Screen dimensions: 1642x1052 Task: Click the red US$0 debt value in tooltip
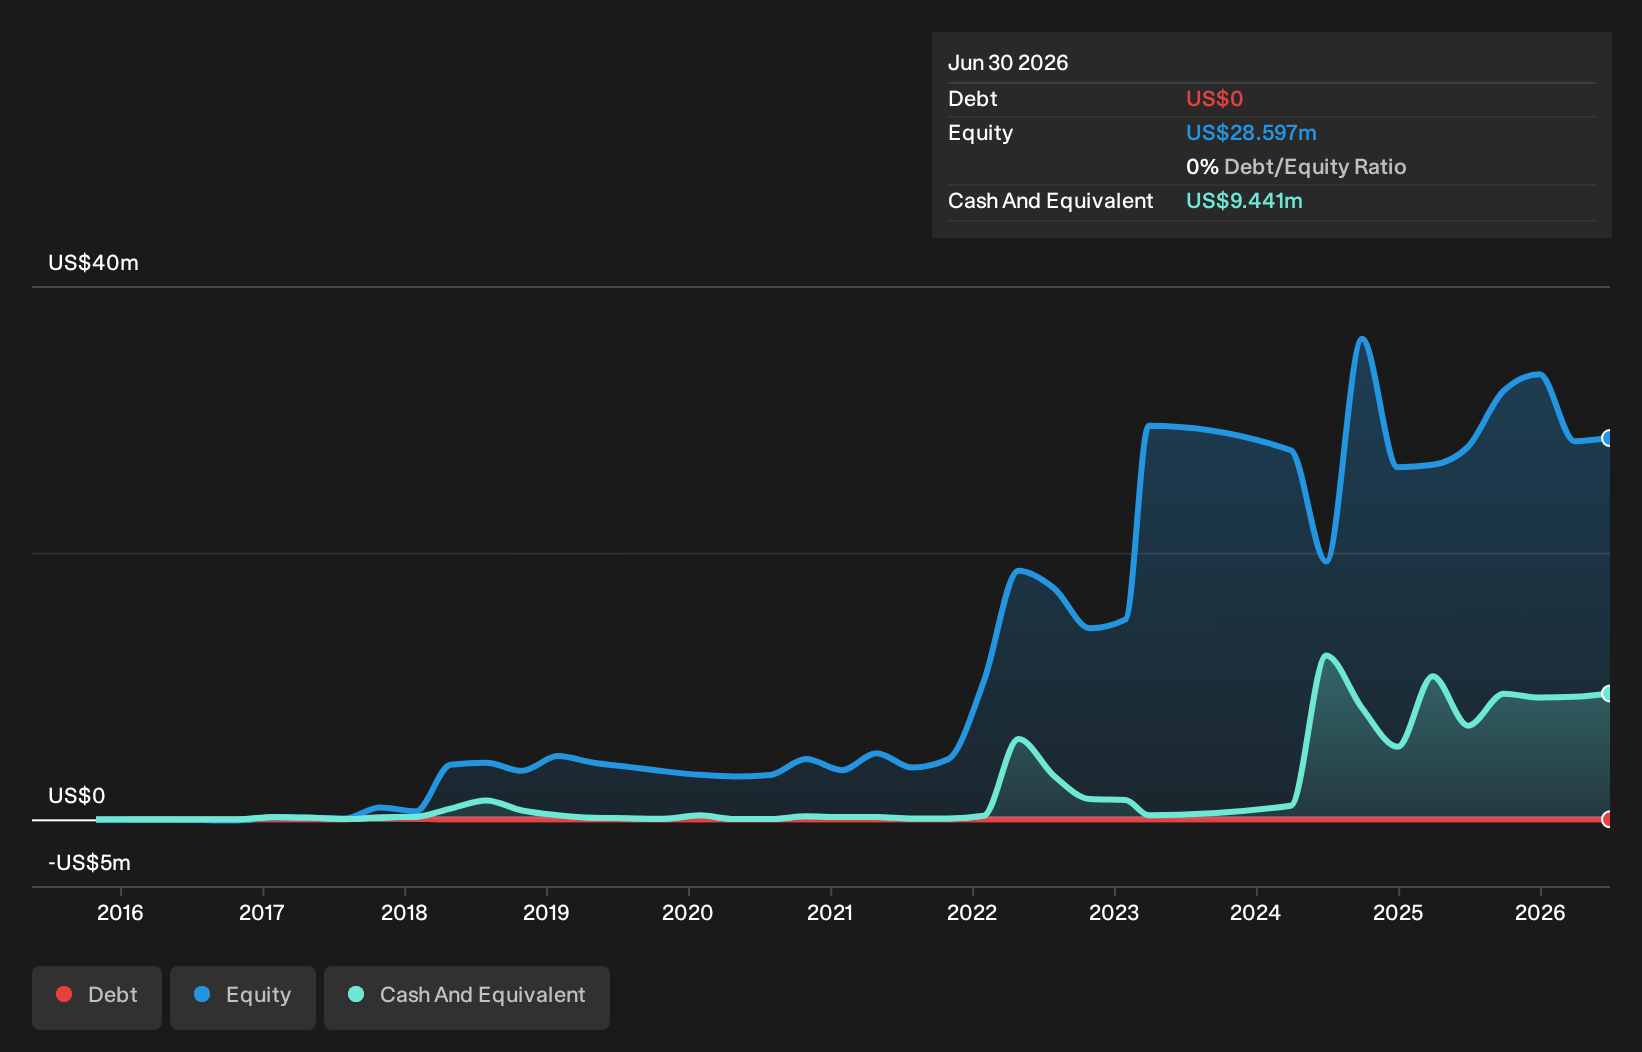point(1215,99)
